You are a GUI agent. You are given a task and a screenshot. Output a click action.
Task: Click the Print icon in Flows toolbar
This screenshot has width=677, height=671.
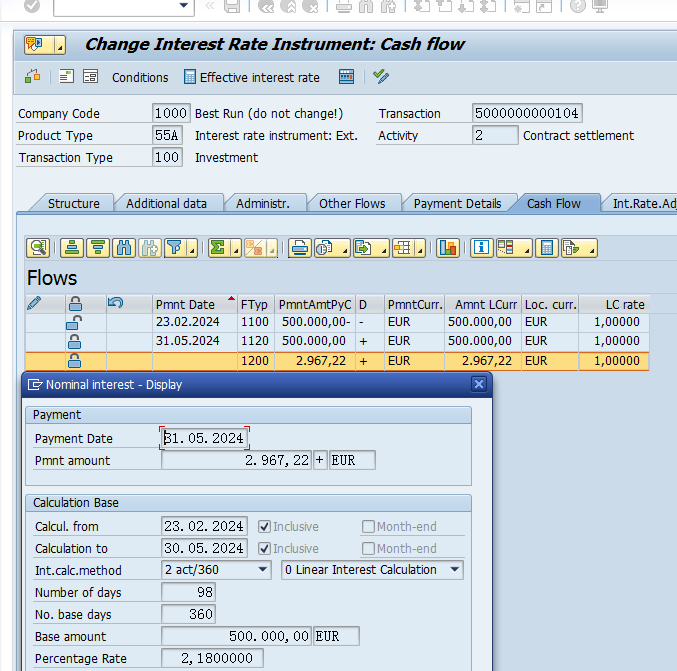[x=299, y=247]
